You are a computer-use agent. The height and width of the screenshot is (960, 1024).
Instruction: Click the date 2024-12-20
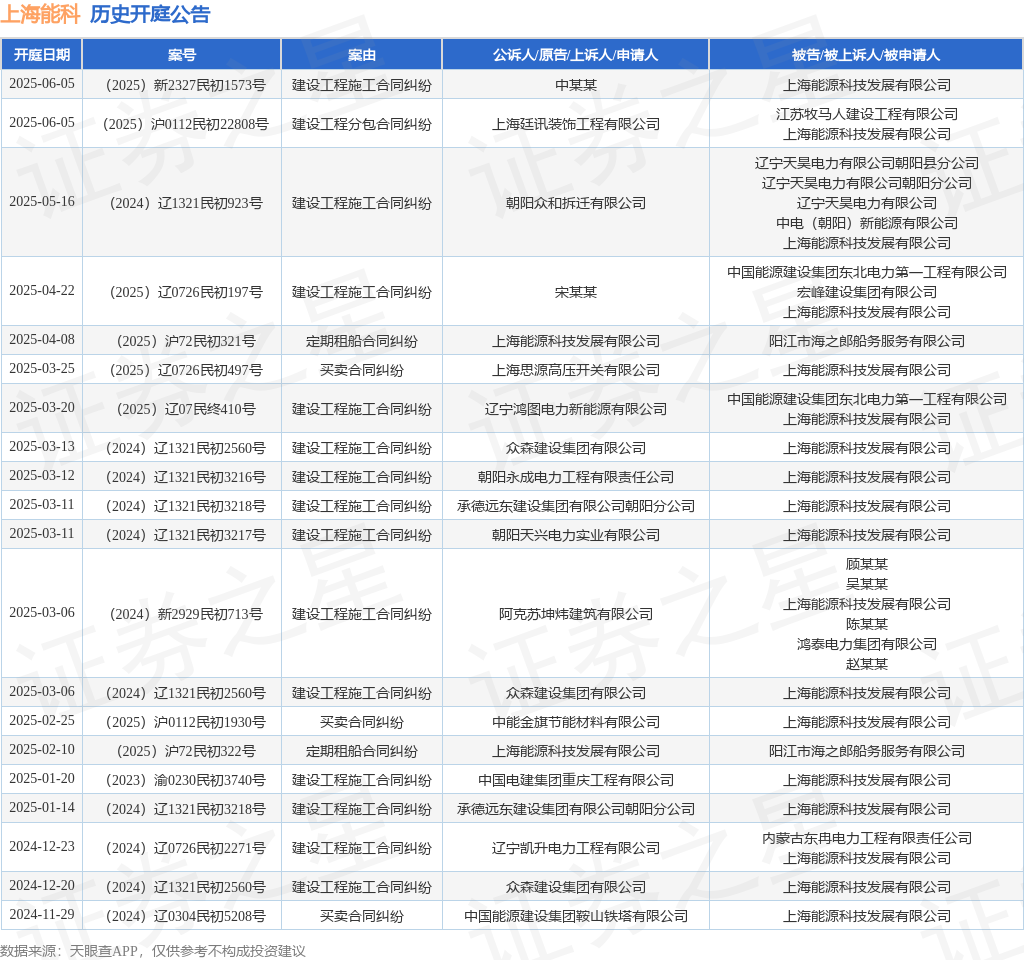[42, 885]
